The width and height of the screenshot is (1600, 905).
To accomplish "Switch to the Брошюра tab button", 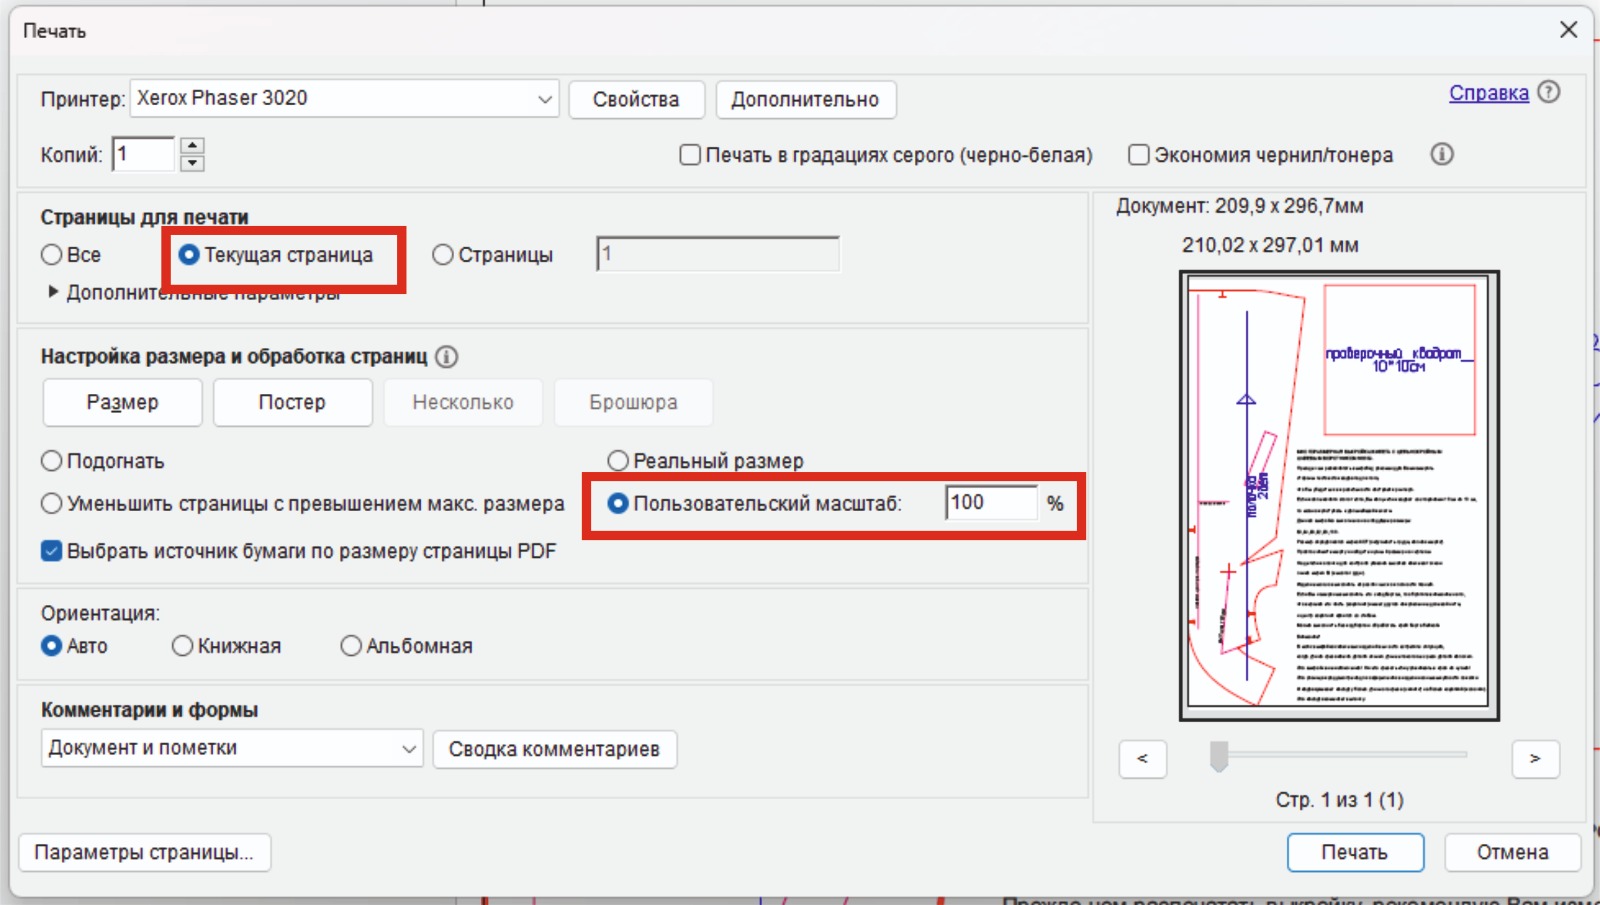I will (x=633, y=402).
